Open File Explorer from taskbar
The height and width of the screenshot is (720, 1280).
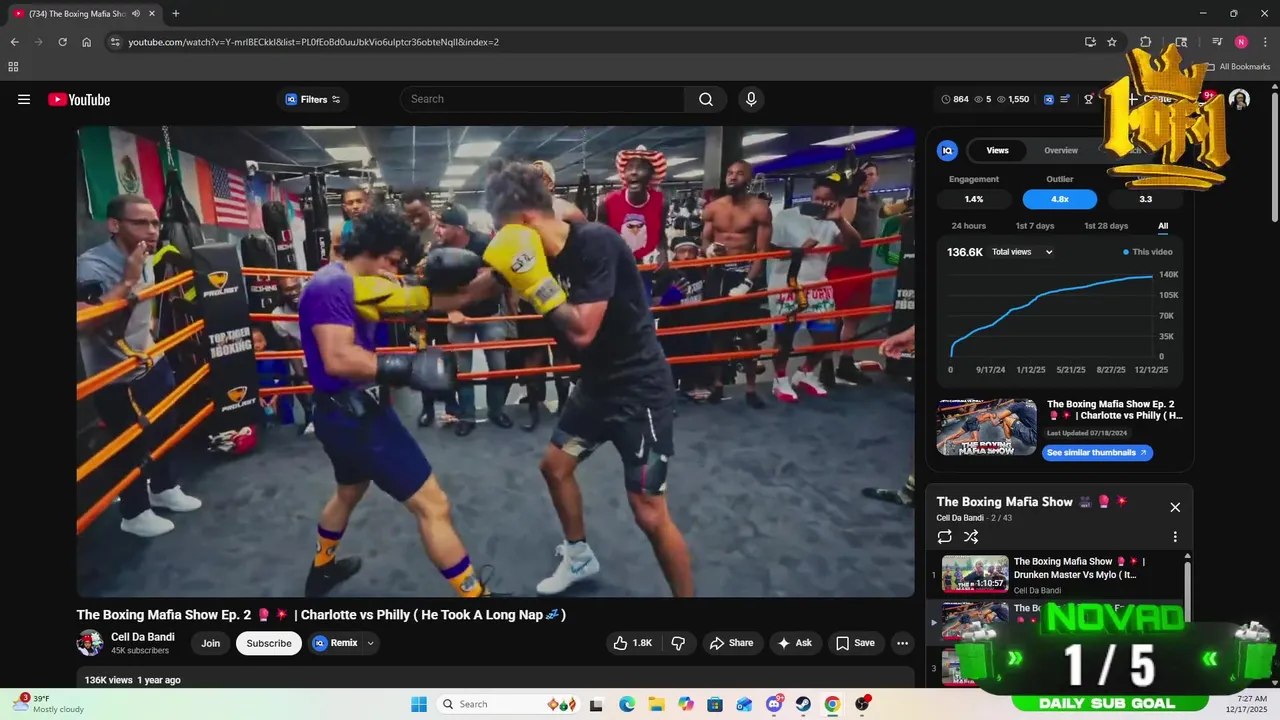click(656, 704)
